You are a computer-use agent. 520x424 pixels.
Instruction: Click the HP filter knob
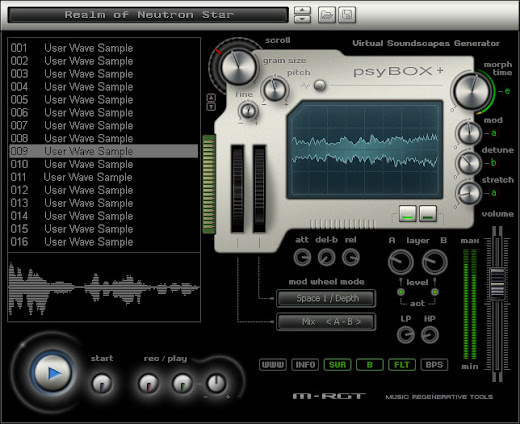pyautogui.click(x=430, y=335)
